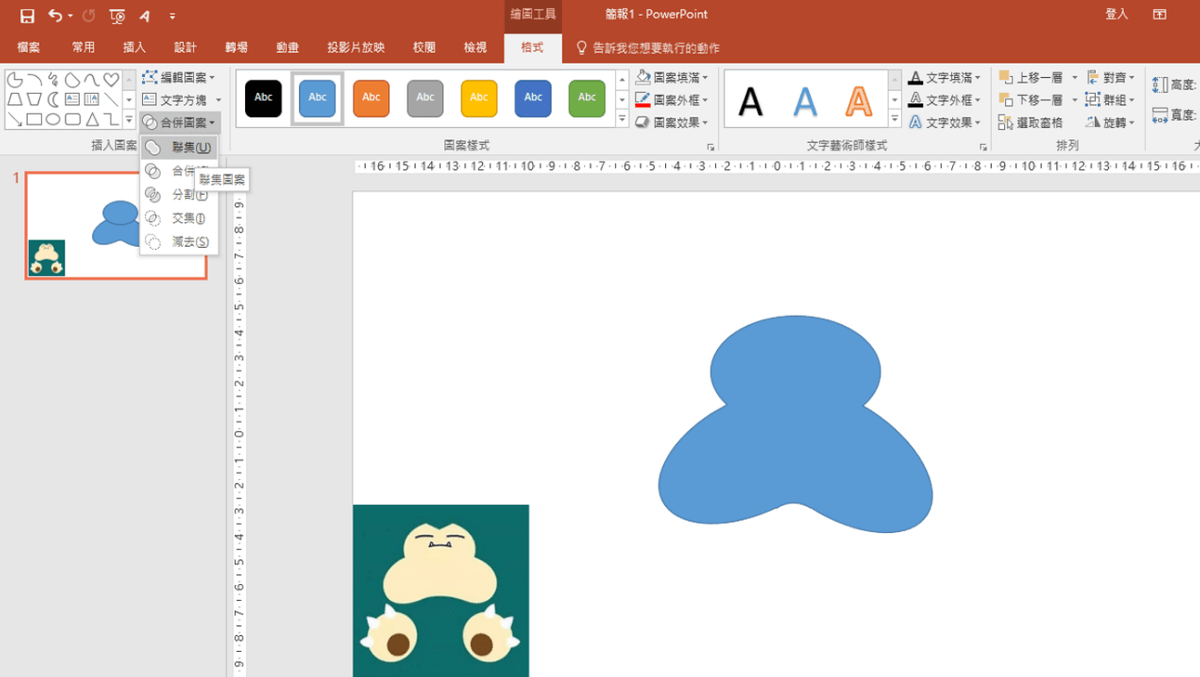Open the 文字方塊 dropdown arrow
This screenshot has width=1200, height=677.
point(219,100)
